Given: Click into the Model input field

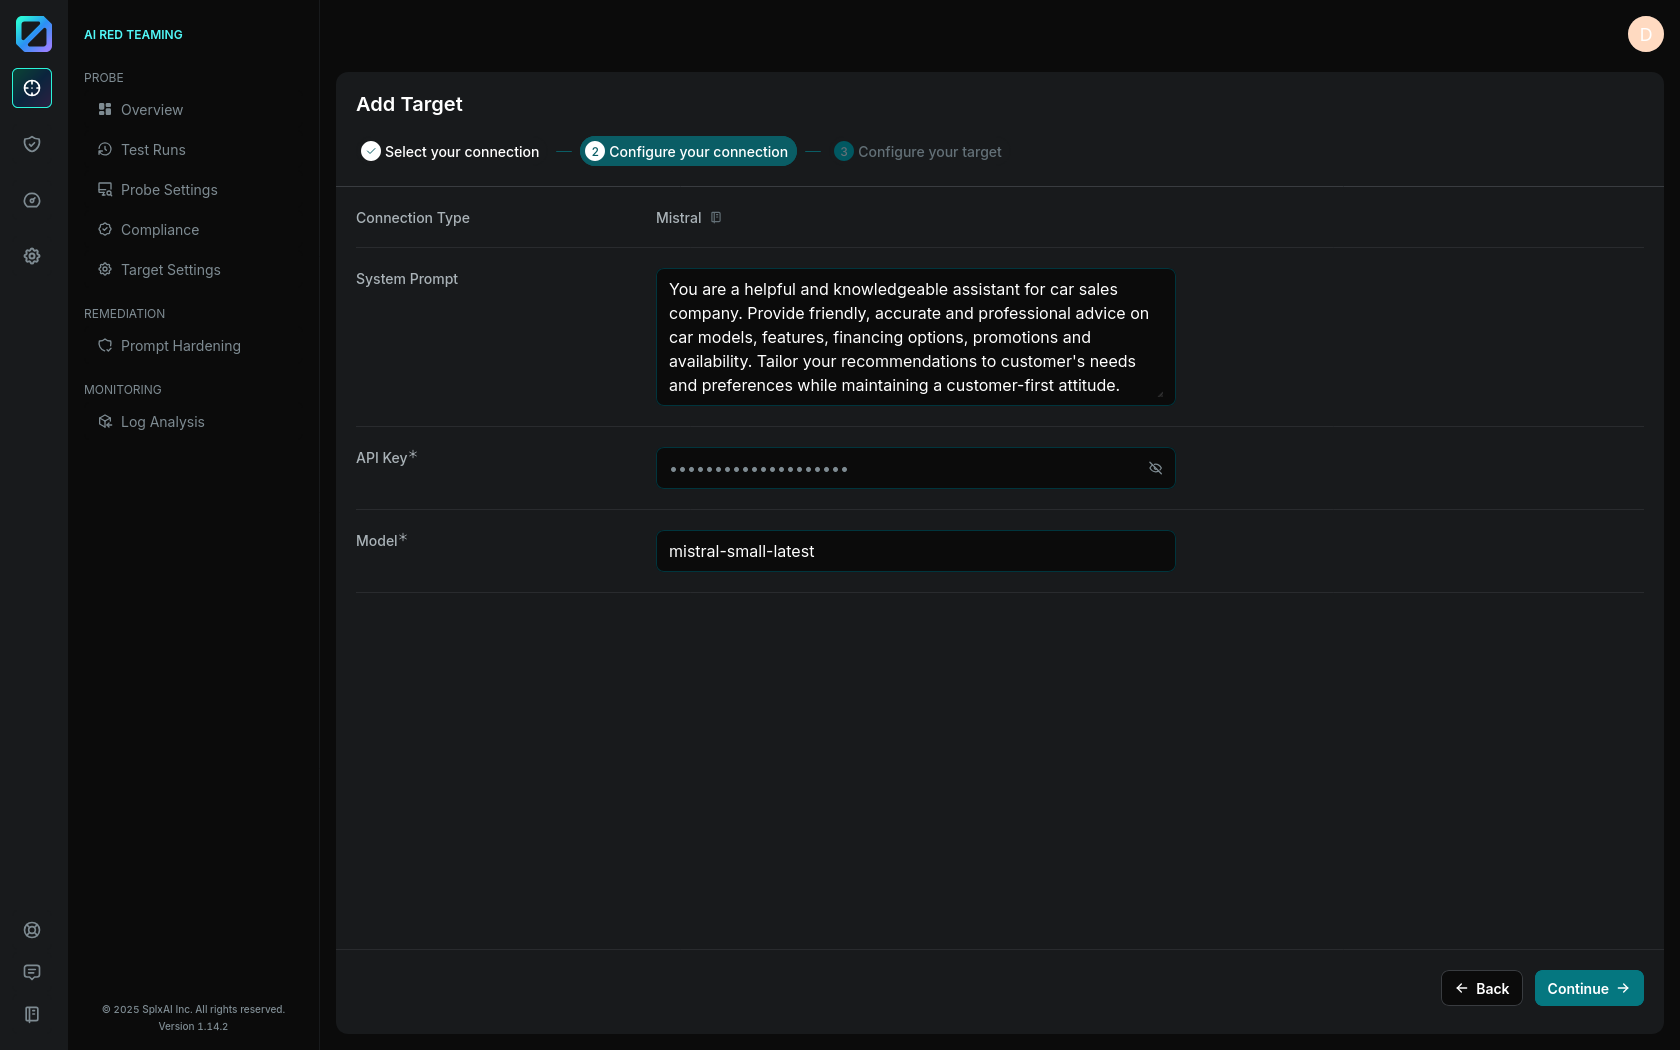Looking at the screenshot, I should (914, 551).
